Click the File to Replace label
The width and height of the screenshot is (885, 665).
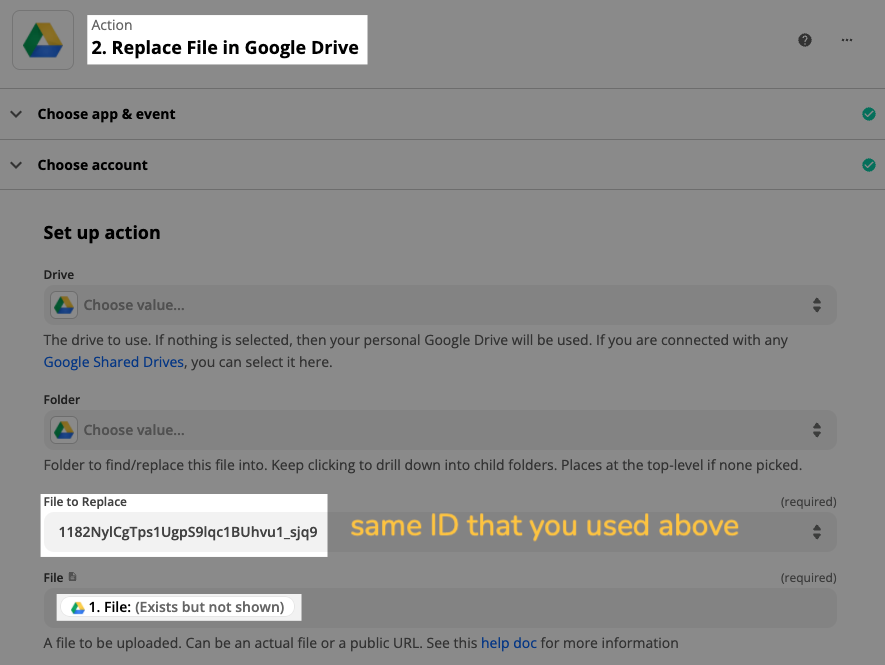coord(85,502)
